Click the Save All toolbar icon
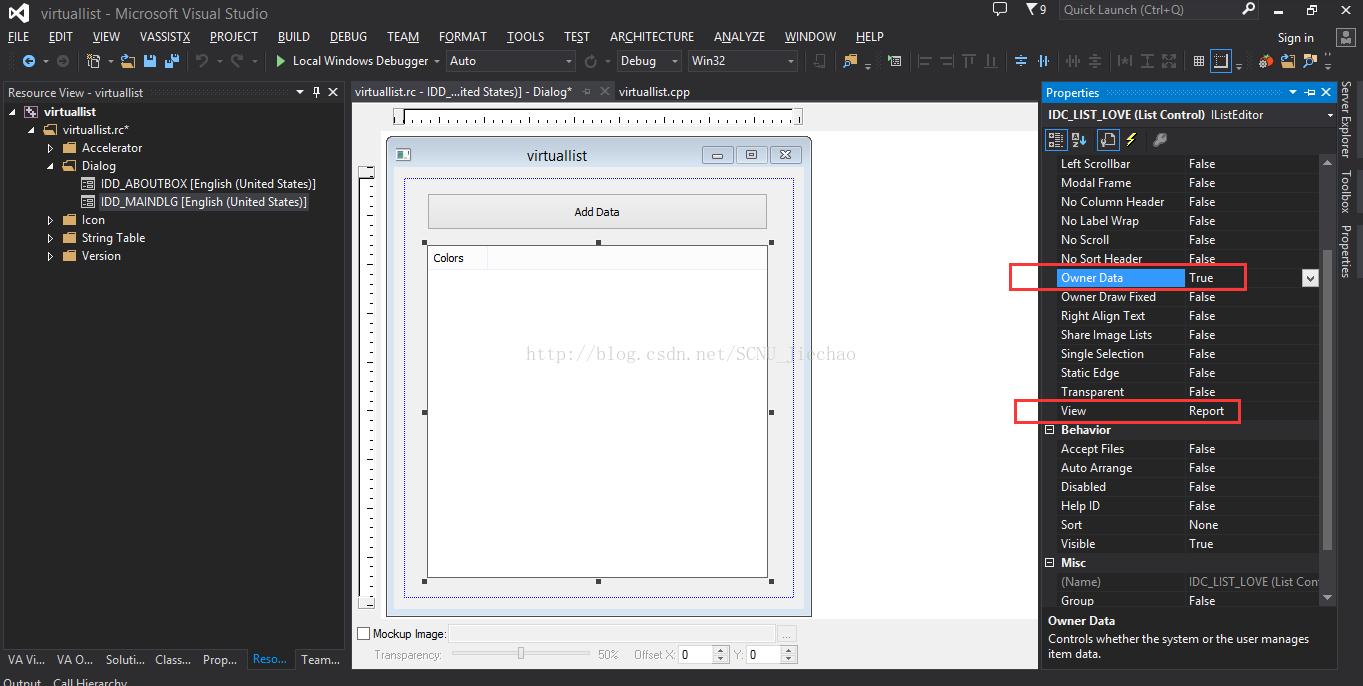This screenshot has height=686, width=1363. point(170,61)
